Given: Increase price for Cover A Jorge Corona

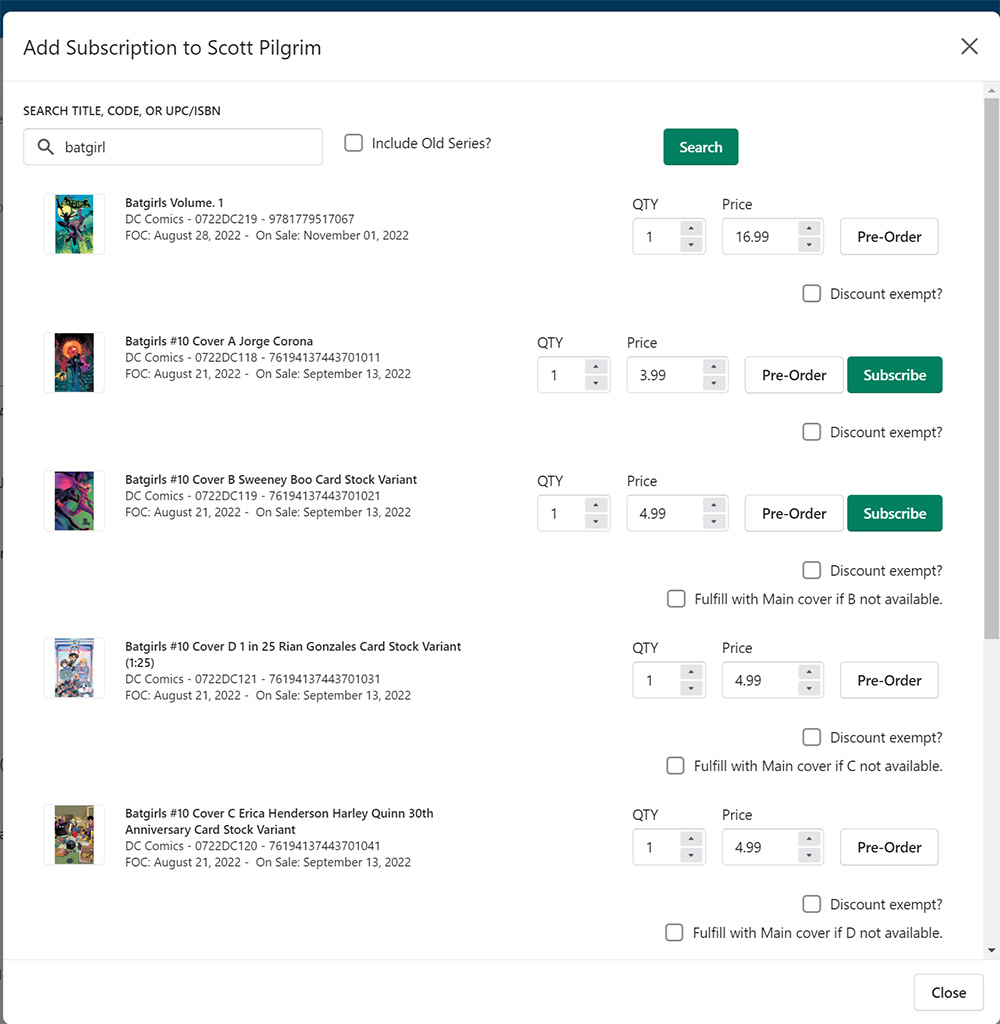Looking at the screenshot, I should 714,366.
